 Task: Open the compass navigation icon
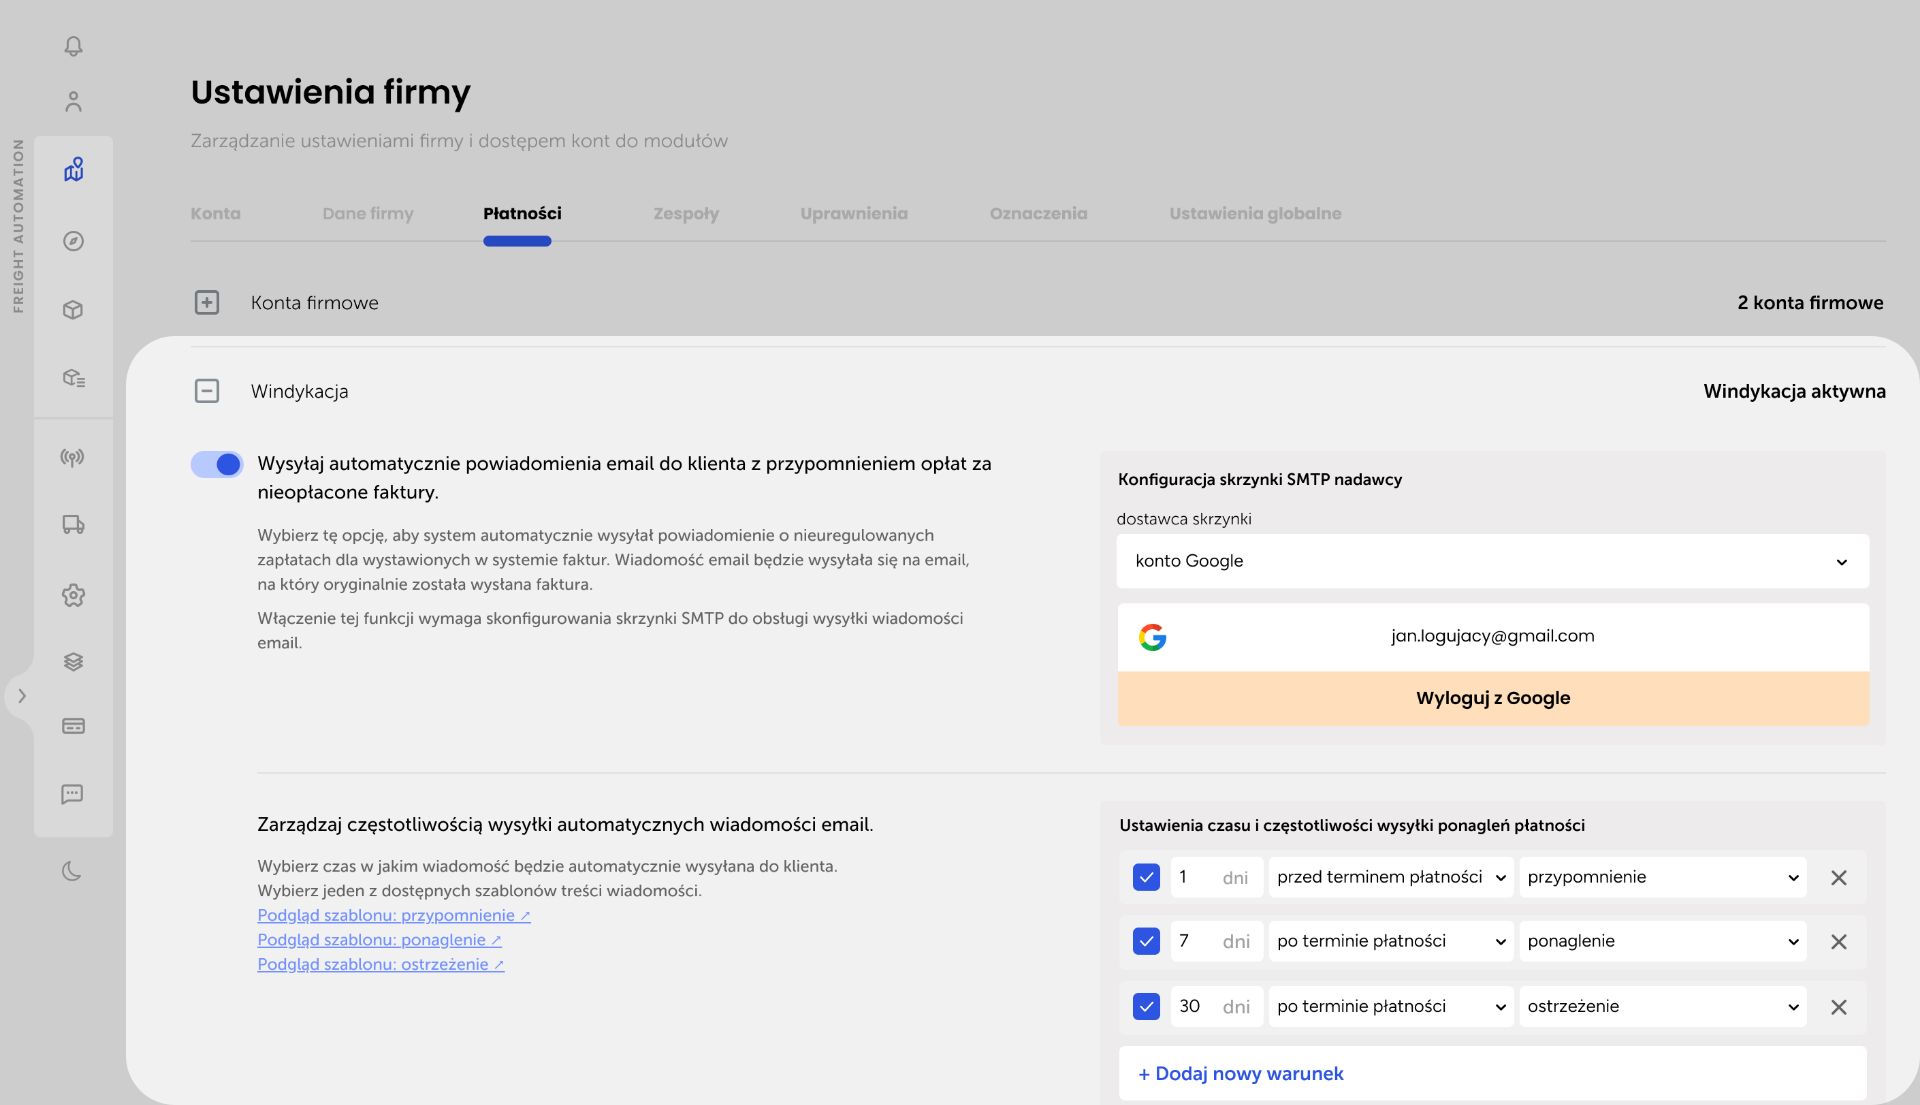tap(73, 241)
